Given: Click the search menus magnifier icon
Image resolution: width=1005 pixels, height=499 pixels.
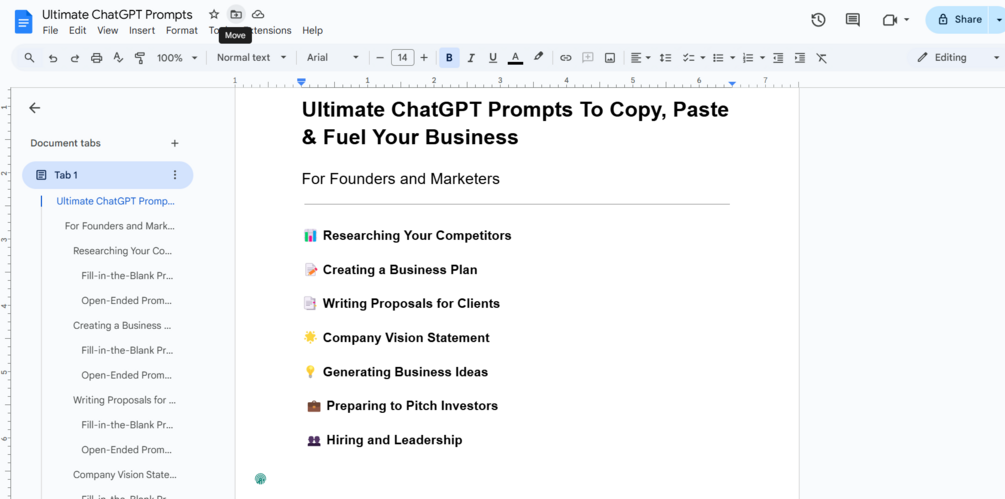Looking at the screenshot, I should [29, 58].
